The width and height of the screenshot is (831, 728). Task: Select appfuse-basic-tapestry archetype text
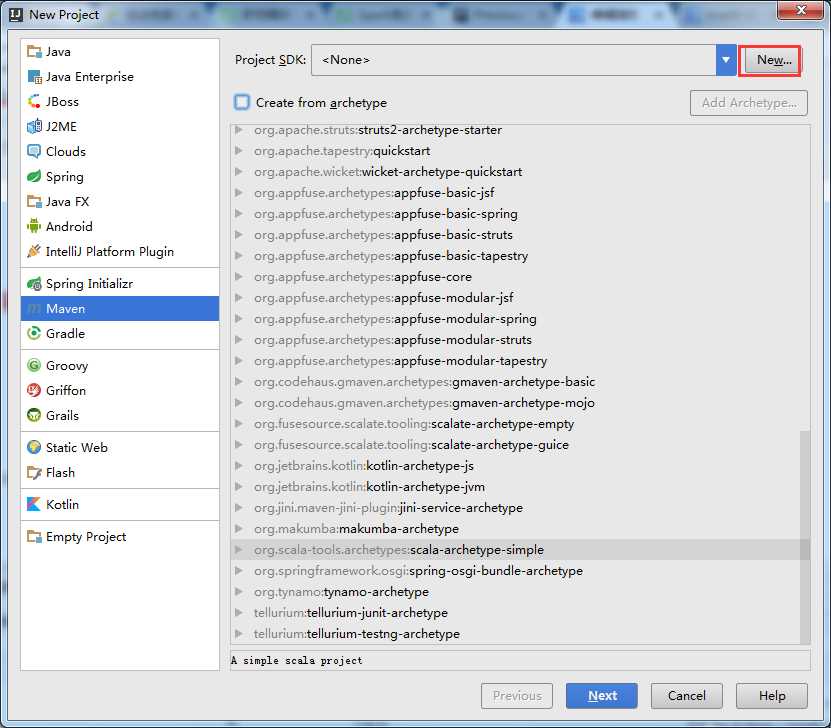pos(461,256)
